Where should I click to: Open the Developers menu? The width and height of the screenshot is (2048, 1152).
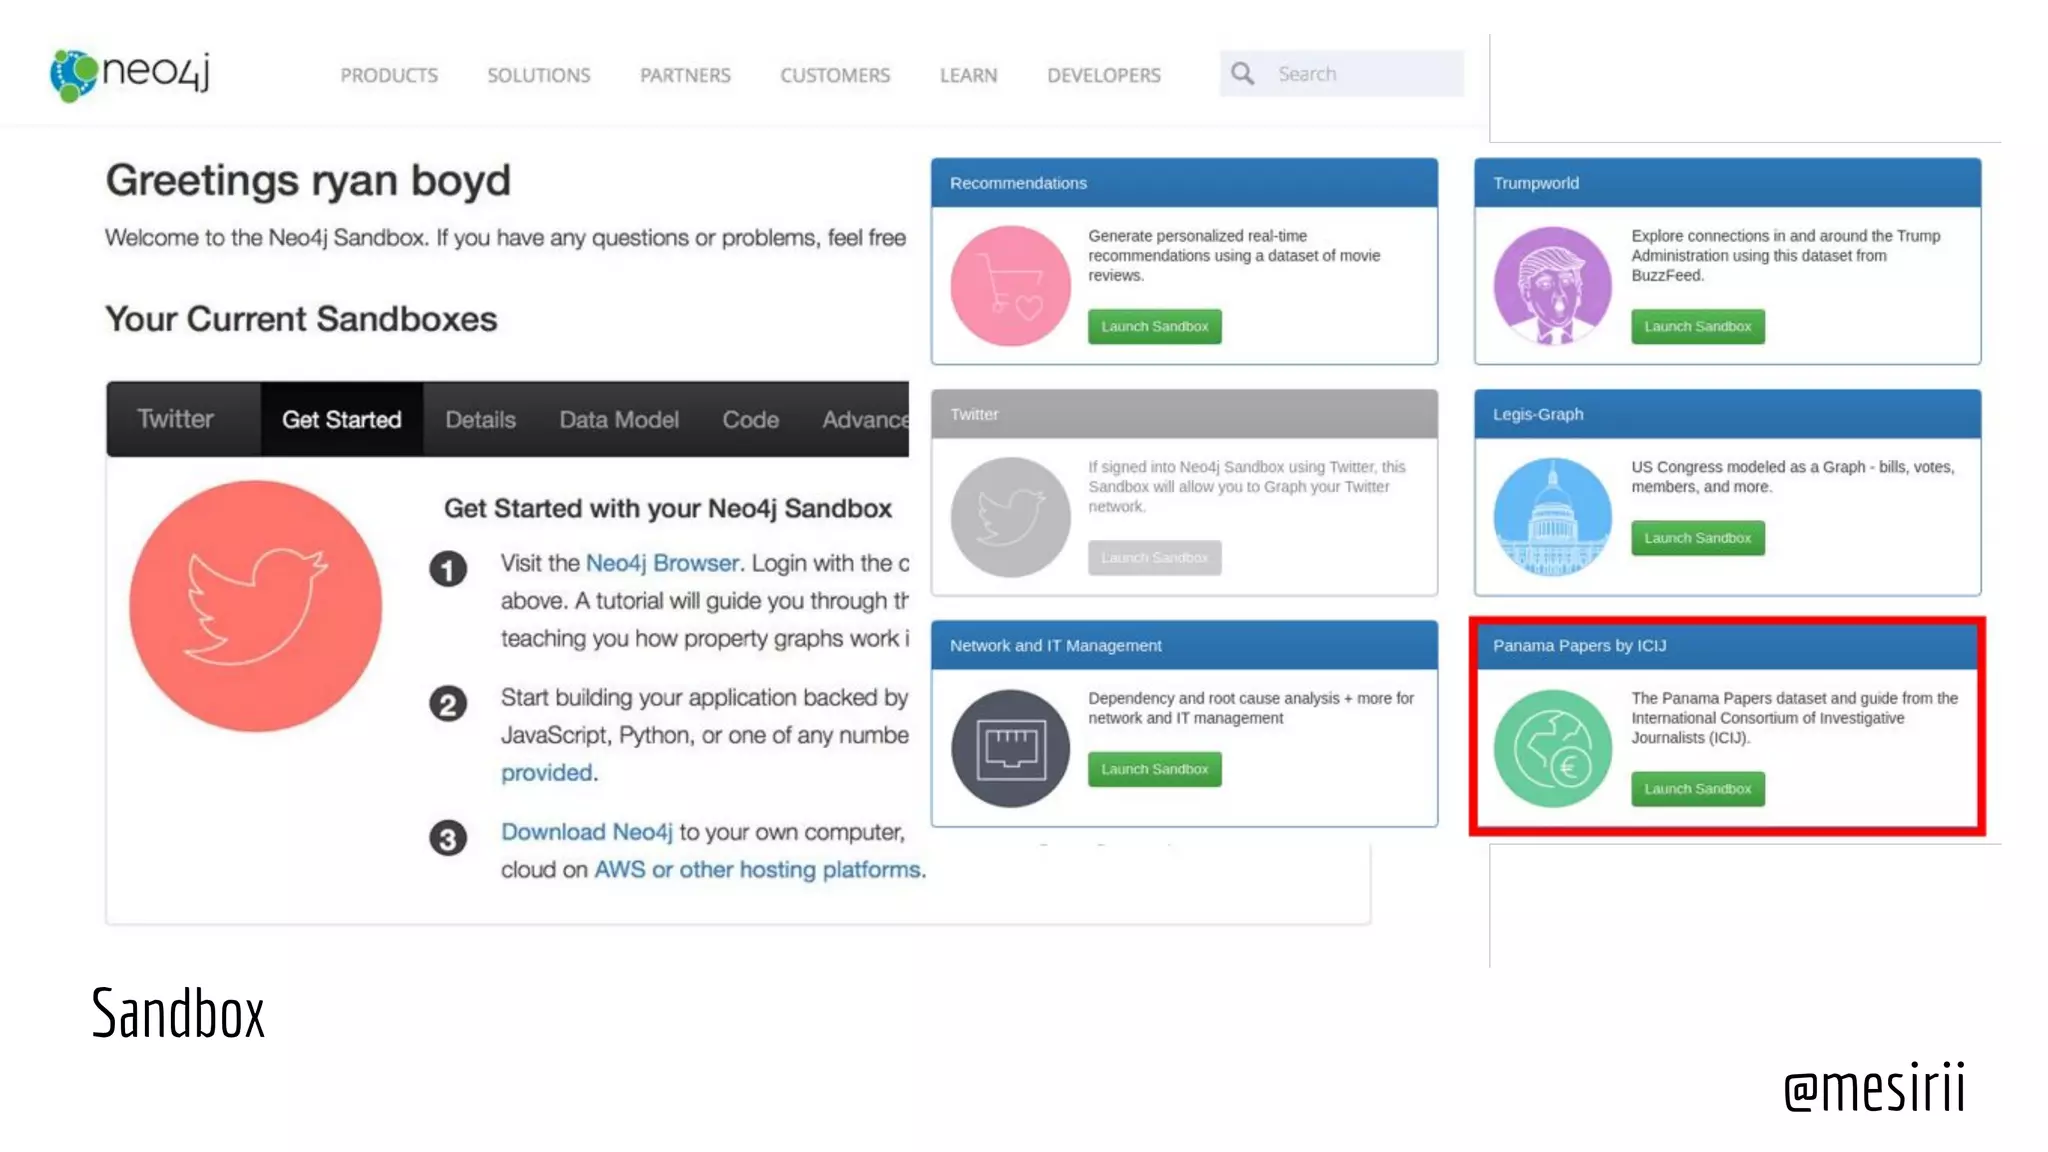click(1103, 75)
